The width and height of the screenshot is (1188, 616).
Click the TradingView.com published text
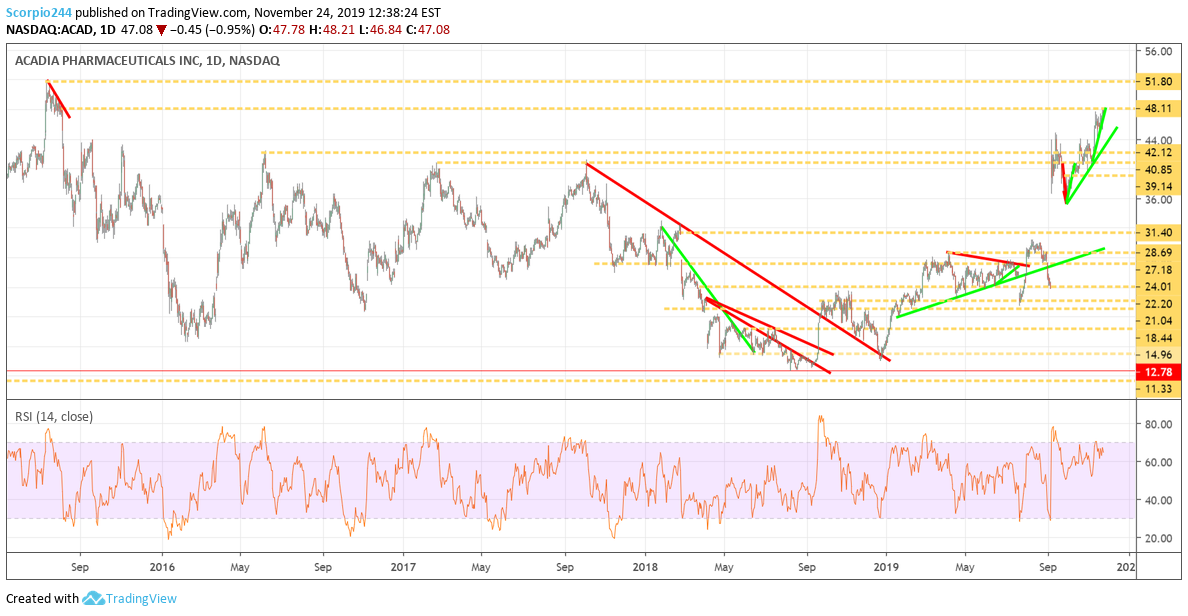pos(162,13)
